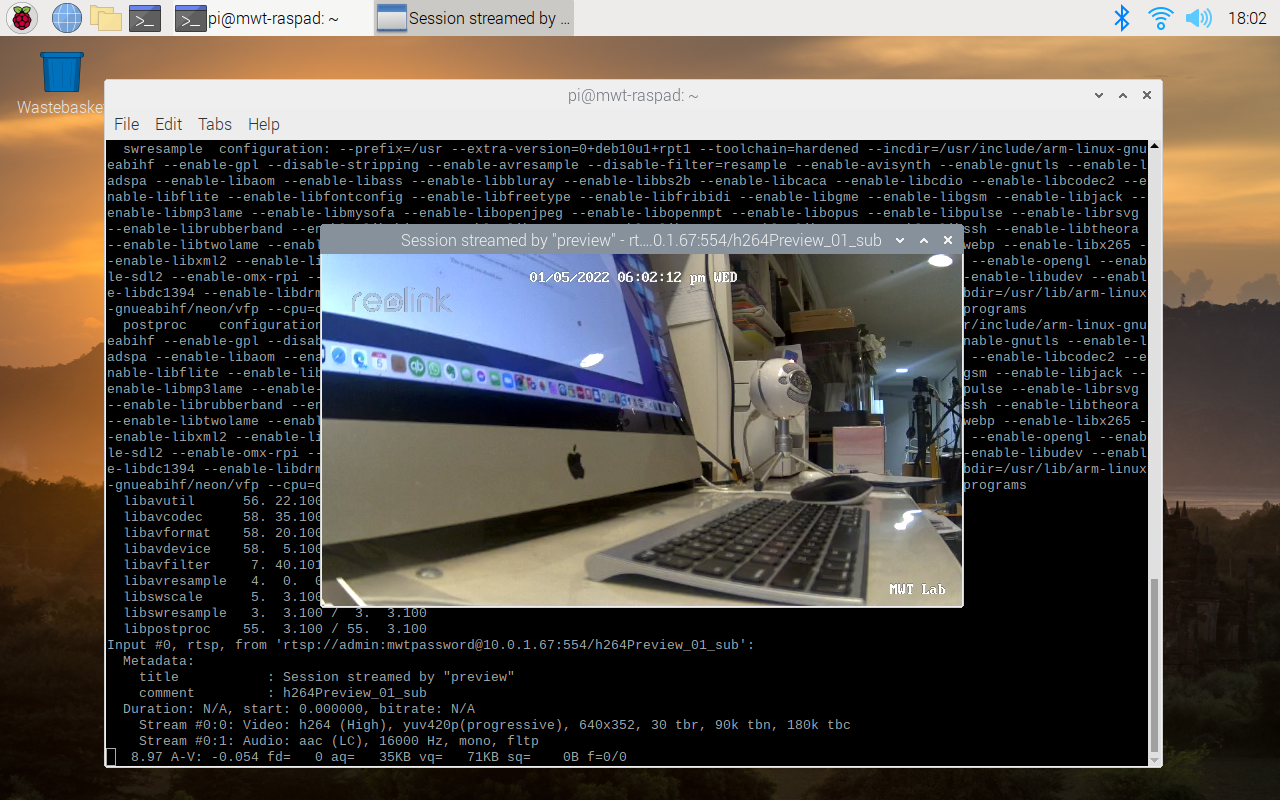Click the 'swresample configuration' line
Image resolution: width=1280 pixels, height=800 pixels.
(x=635, y=149)
